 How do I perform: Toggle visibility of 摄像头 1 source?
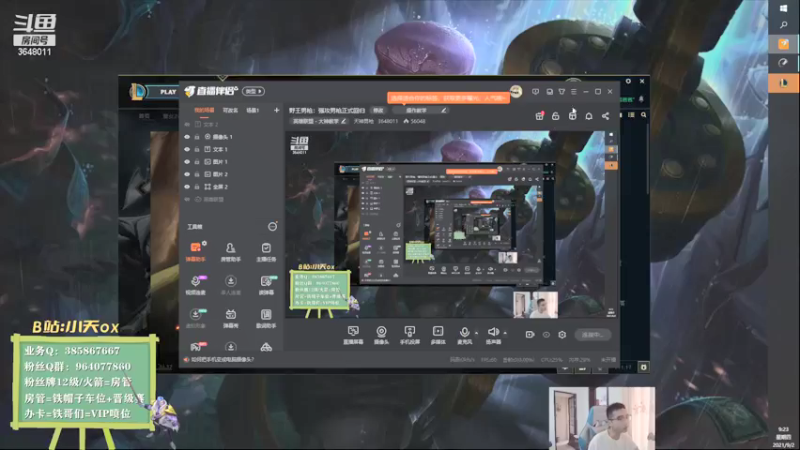coord(187,137)
